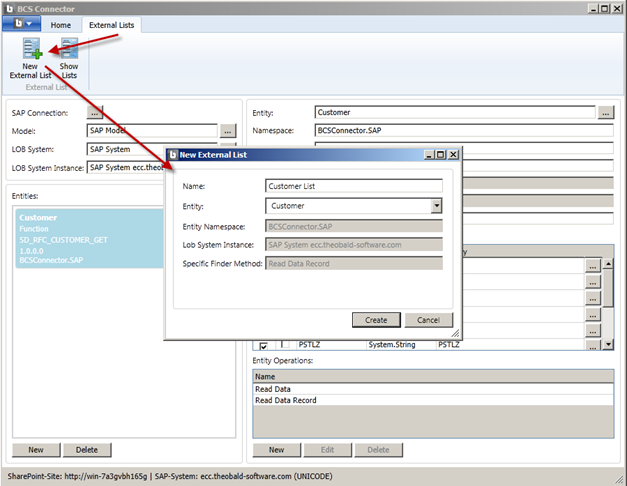Image resolution: width=627 pixels, height=486 pixels.
Task: Delete the selected entity in Entities panel
Action: tap(87, 450)
